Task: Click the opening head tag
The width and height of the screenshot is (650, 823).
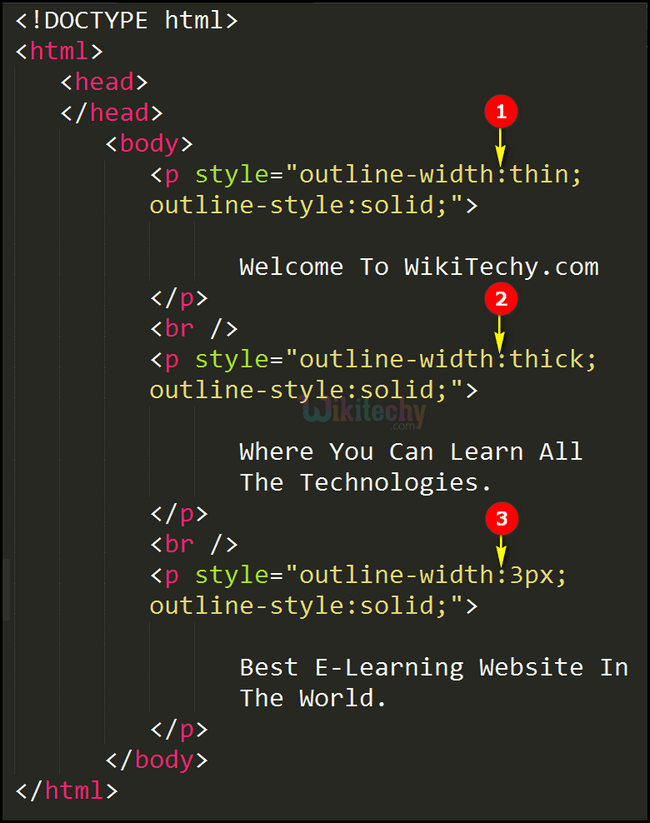Action: pyautogui.click(x=104, y=82)
